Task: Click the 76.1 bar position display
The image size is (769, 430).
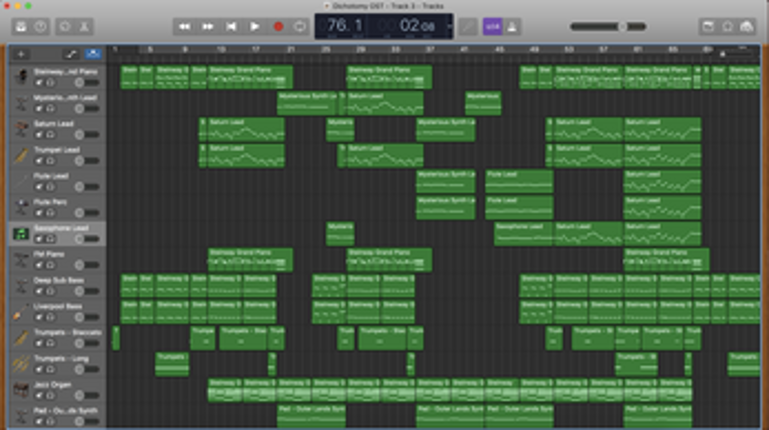Action: click(x=345, y=25)
